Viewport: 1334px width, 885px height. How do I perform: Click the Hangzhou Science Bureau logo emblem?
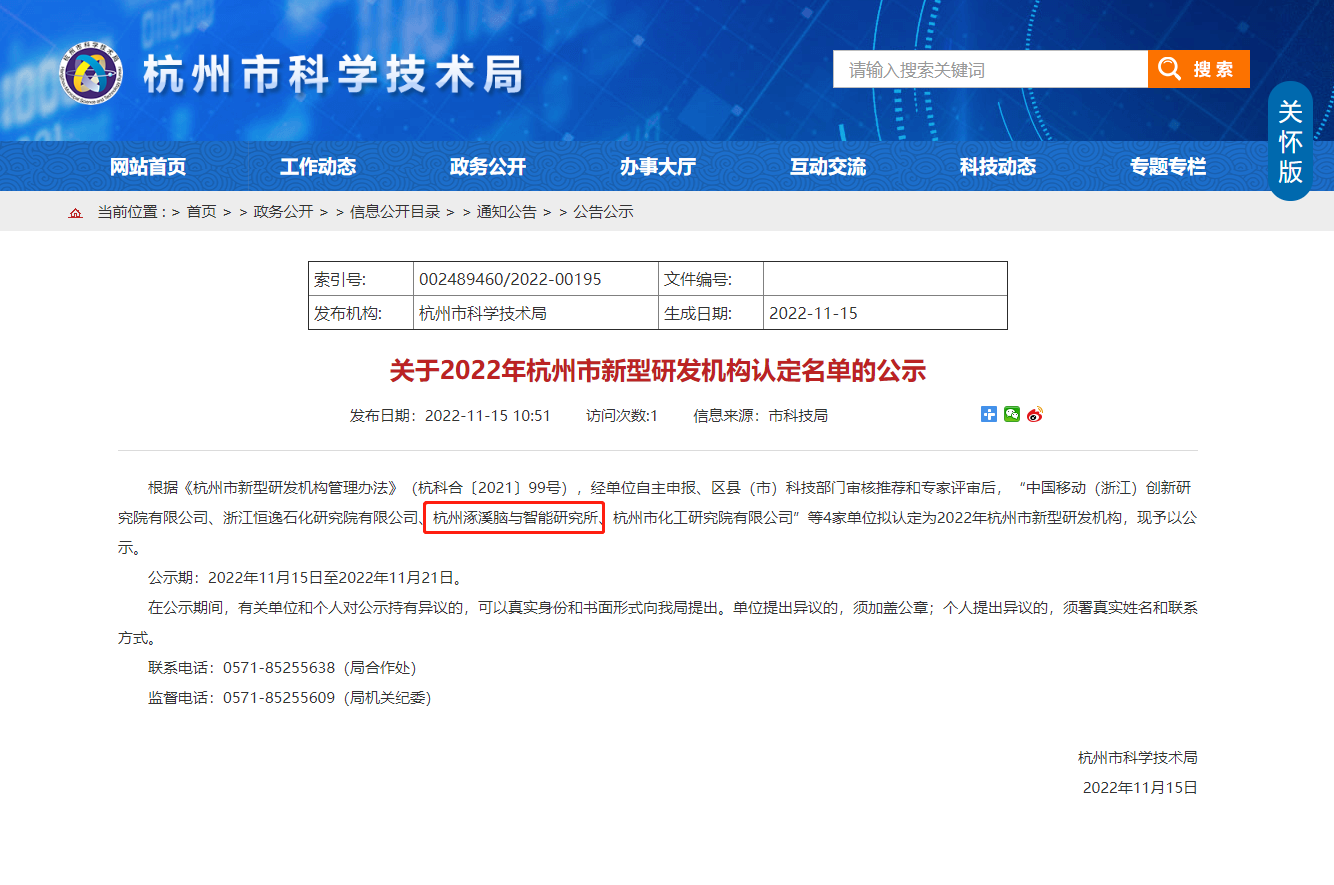93,72
